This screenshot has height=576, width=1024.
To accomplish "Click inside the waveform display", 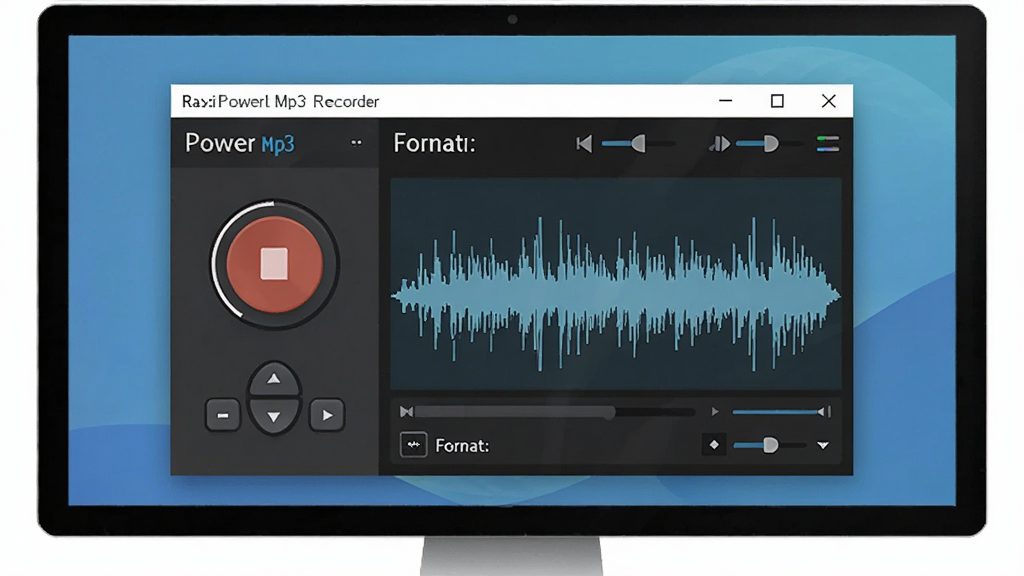I will (x=616, y=284).
